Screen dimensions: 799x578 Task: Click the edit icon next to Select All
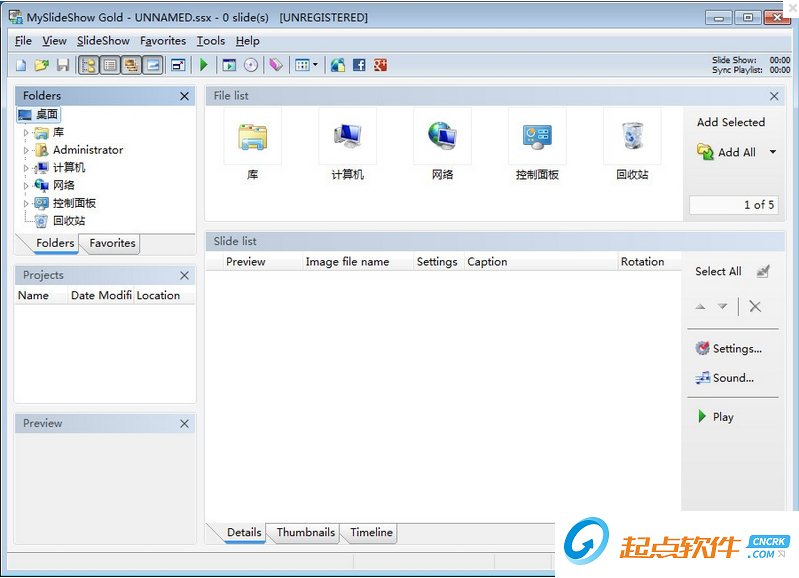coord(763,272)
